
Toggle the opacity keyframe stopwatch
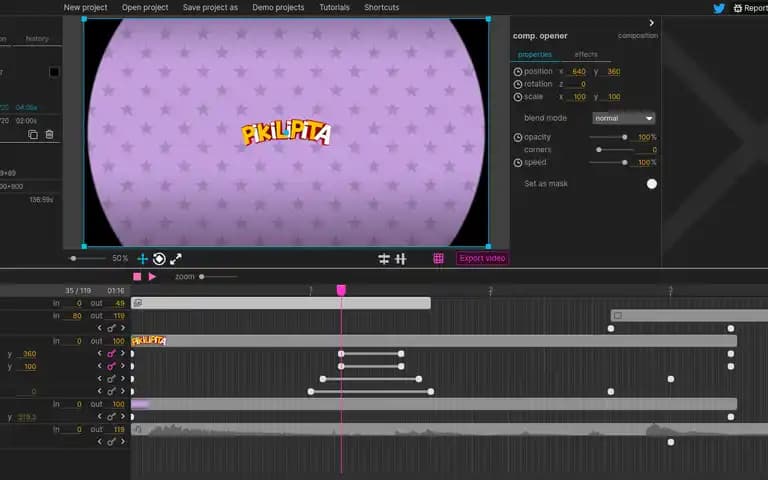(x=518, y=137)
